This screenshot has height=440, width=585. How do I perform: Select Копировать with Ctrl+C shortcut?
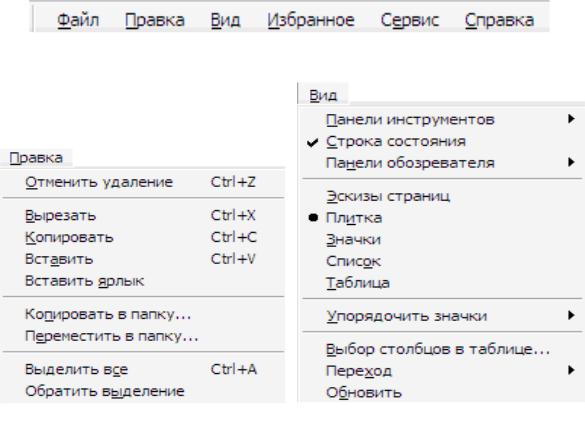(x=144, y=237)
